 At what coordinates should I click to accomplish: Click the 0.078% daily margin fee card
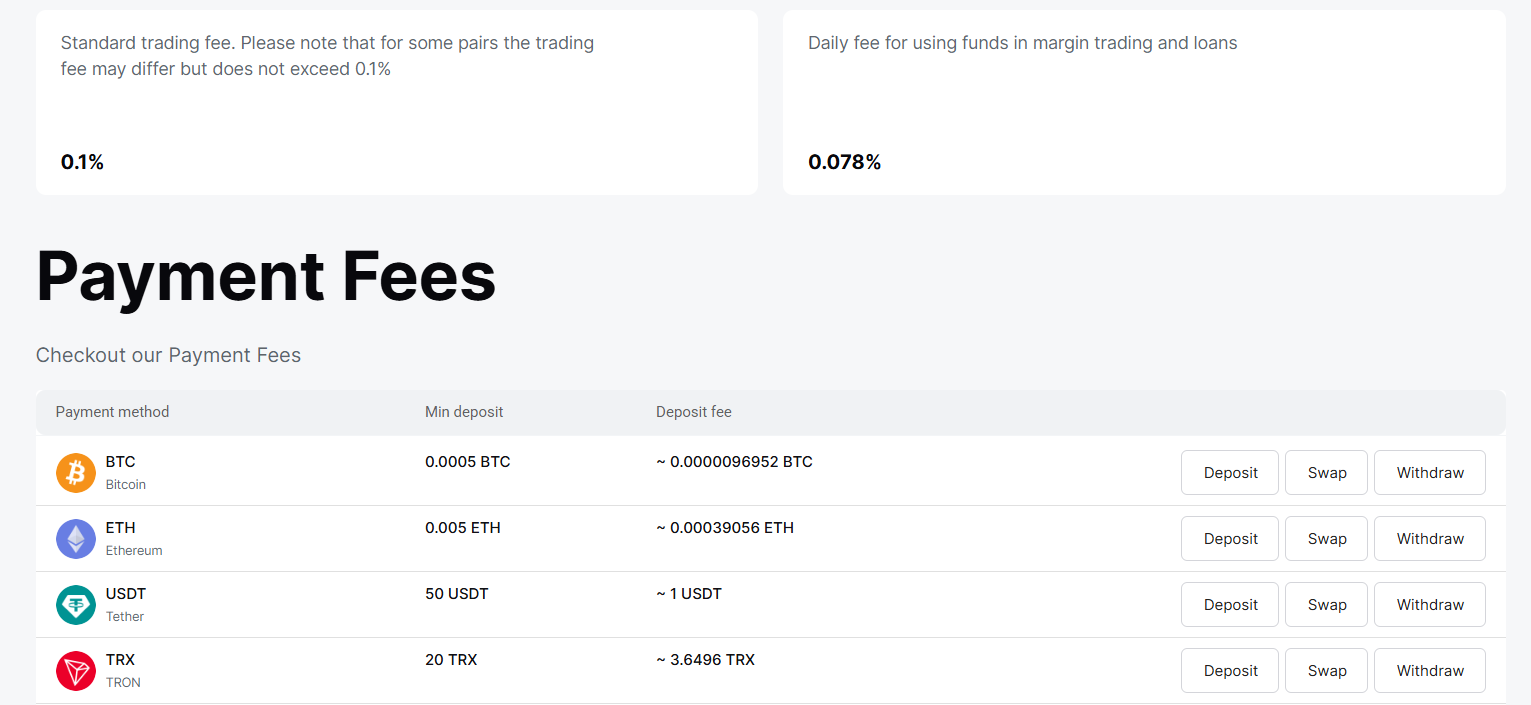pos(1143,102)
